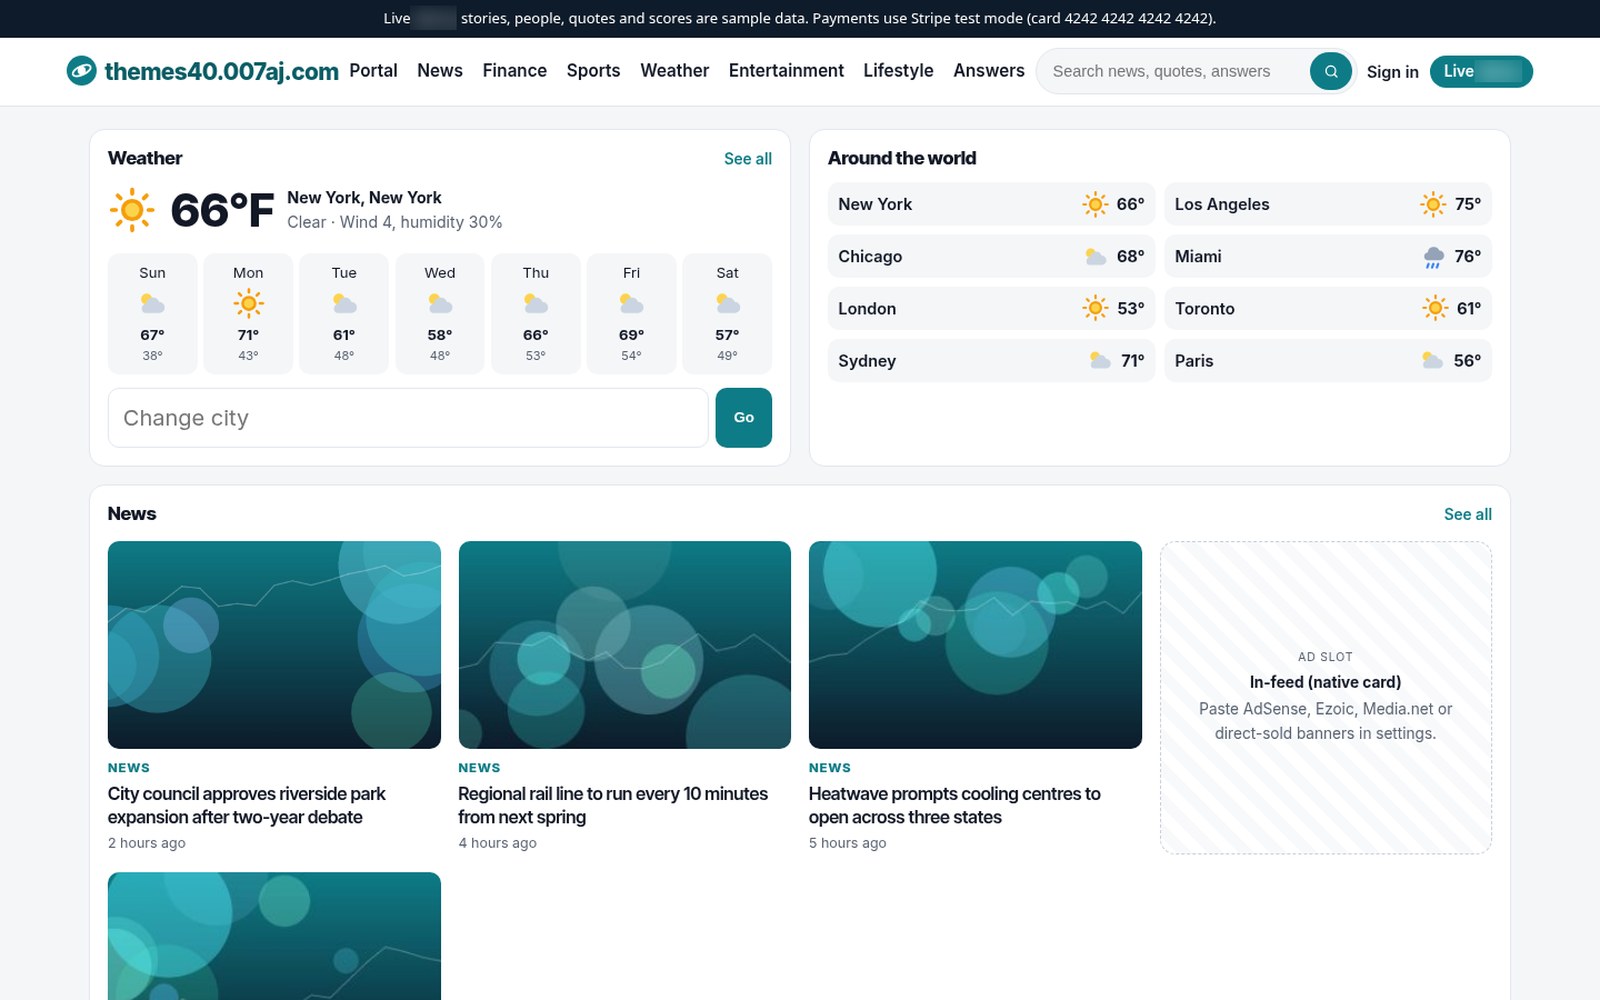The height and width of the screenshot is (1000, 1600).
Task: Focus the search news, quotes, answers field
Action: pos(1175,71)
